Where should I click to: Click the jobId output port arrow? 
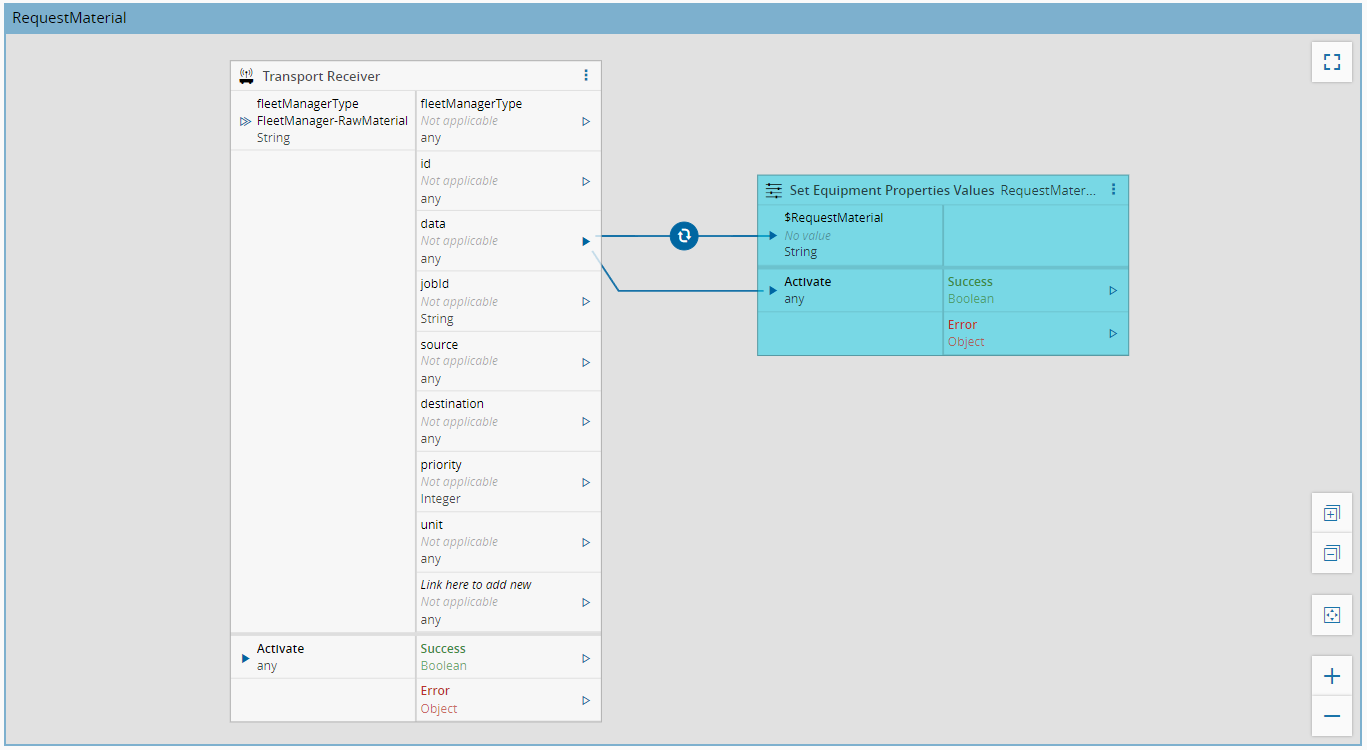pyautogui.click(x=586, y=301)
